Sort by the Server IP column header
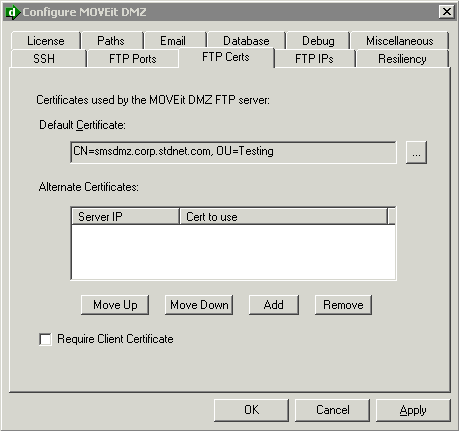Image resolution: width=459 pixels, height=431 pixels. [x=125, y=217]
